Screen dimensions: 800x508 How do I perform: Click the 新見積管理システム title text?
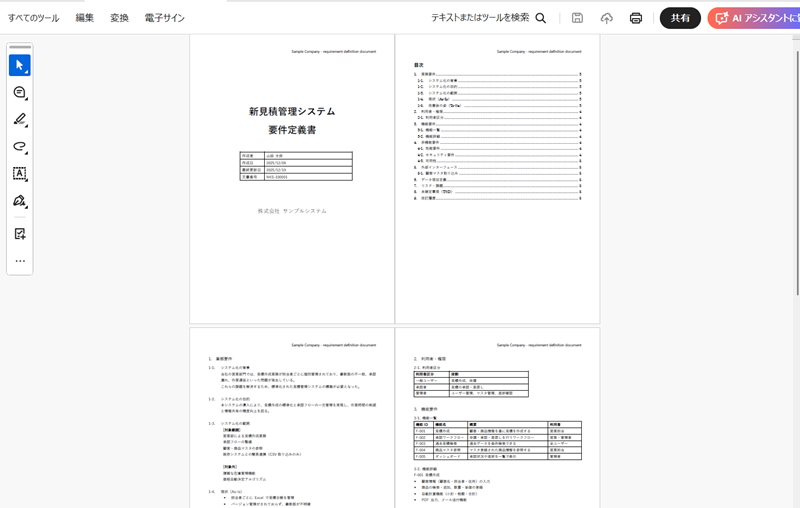(x=292, y=111)
